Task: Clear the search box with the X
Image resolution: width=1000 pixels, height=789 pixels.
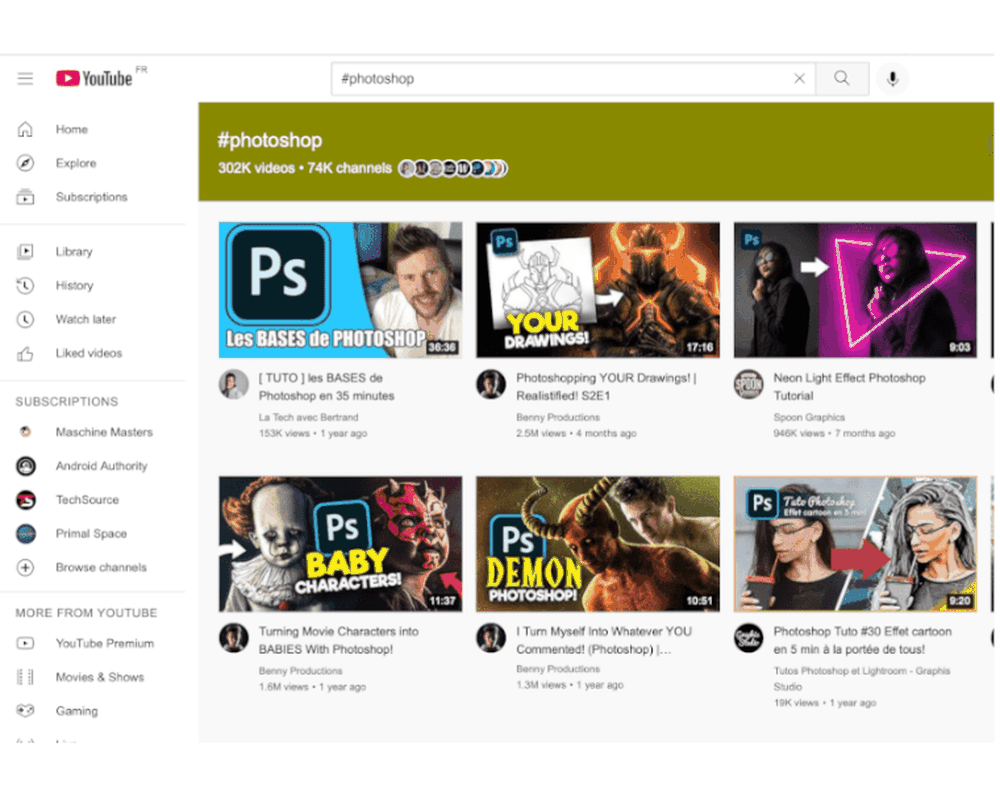Action: click(x=799, y=78)
